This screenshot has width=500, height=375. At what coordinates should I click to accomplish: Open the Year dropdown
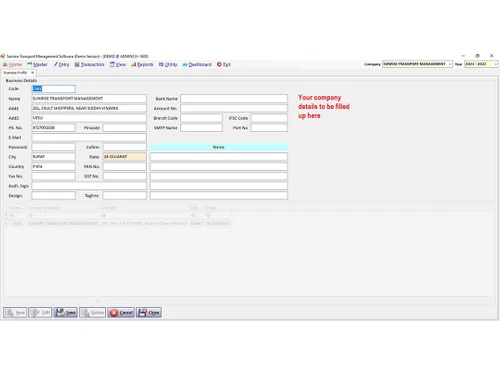point(495,64)
